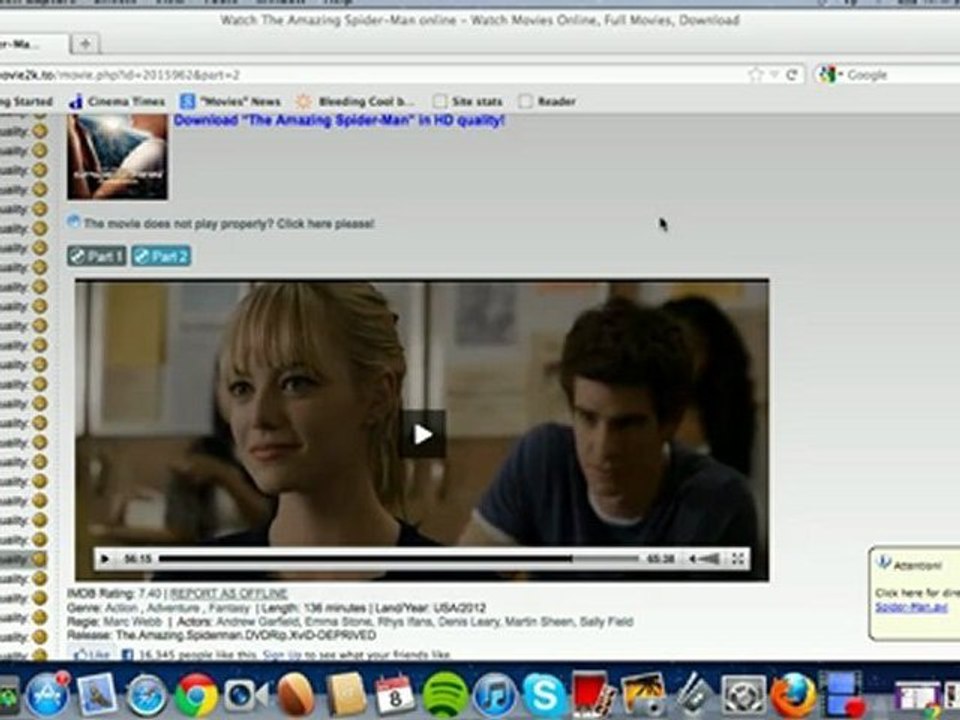
Task: Open the Cinema Times bookmark
Action: pos(117,101)
